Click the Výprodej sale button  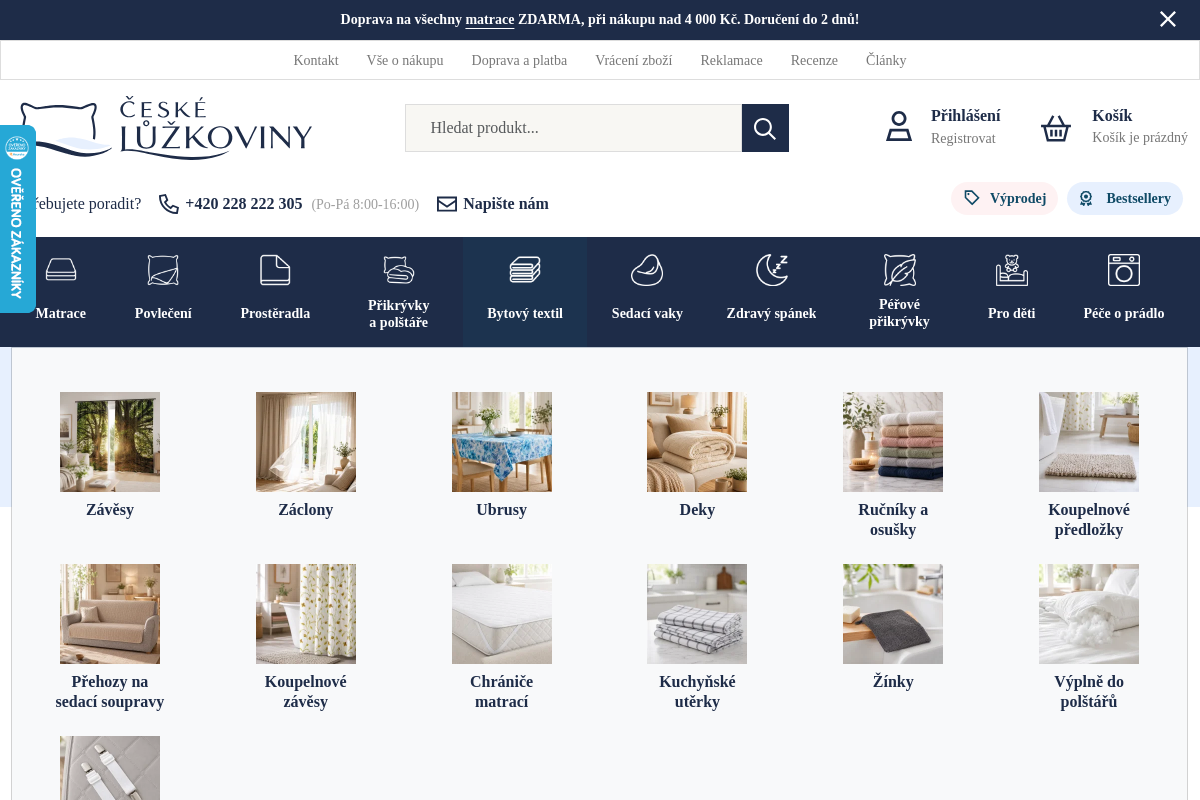[1004, 198]
